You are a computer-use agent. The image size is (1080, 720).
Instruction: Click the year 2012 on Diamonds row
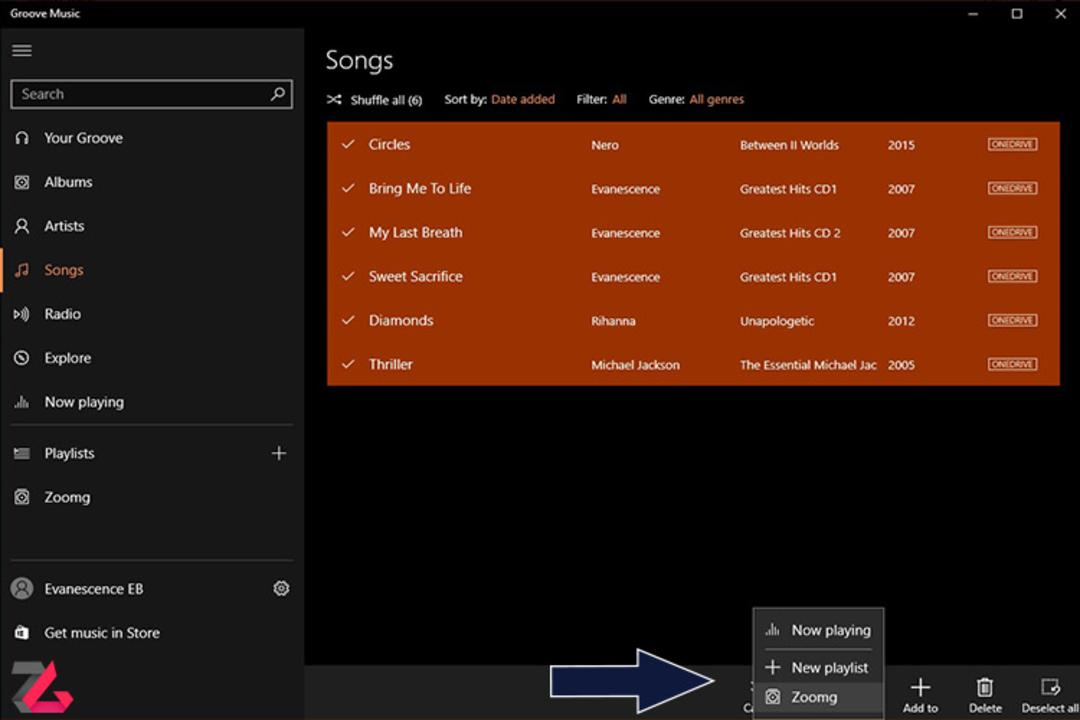tap(901, 321)
